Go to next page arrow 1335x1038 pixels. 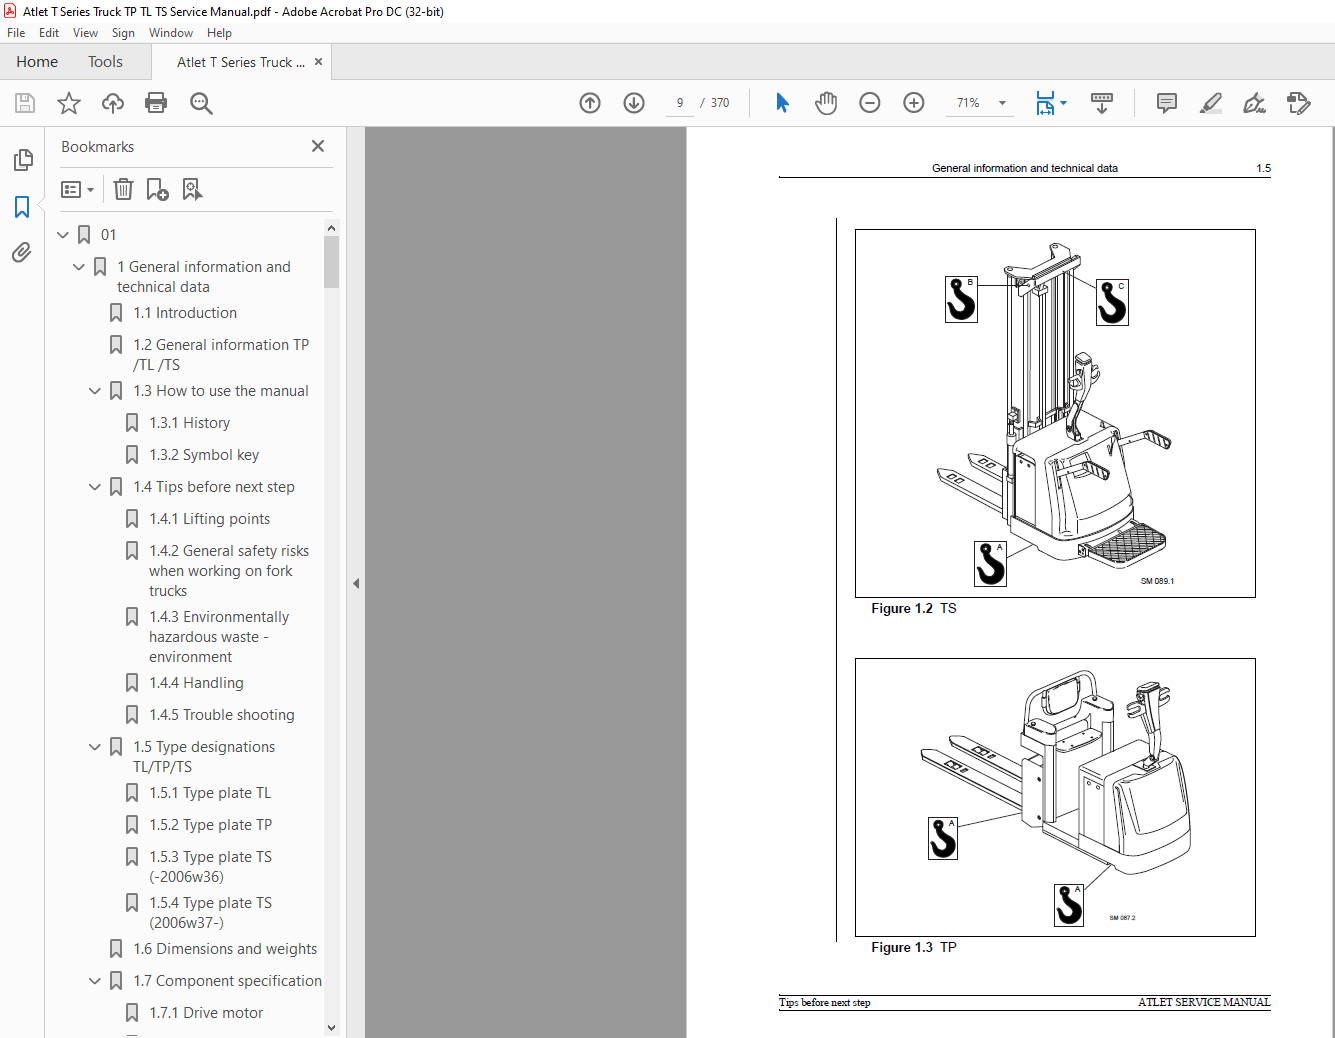634,103
